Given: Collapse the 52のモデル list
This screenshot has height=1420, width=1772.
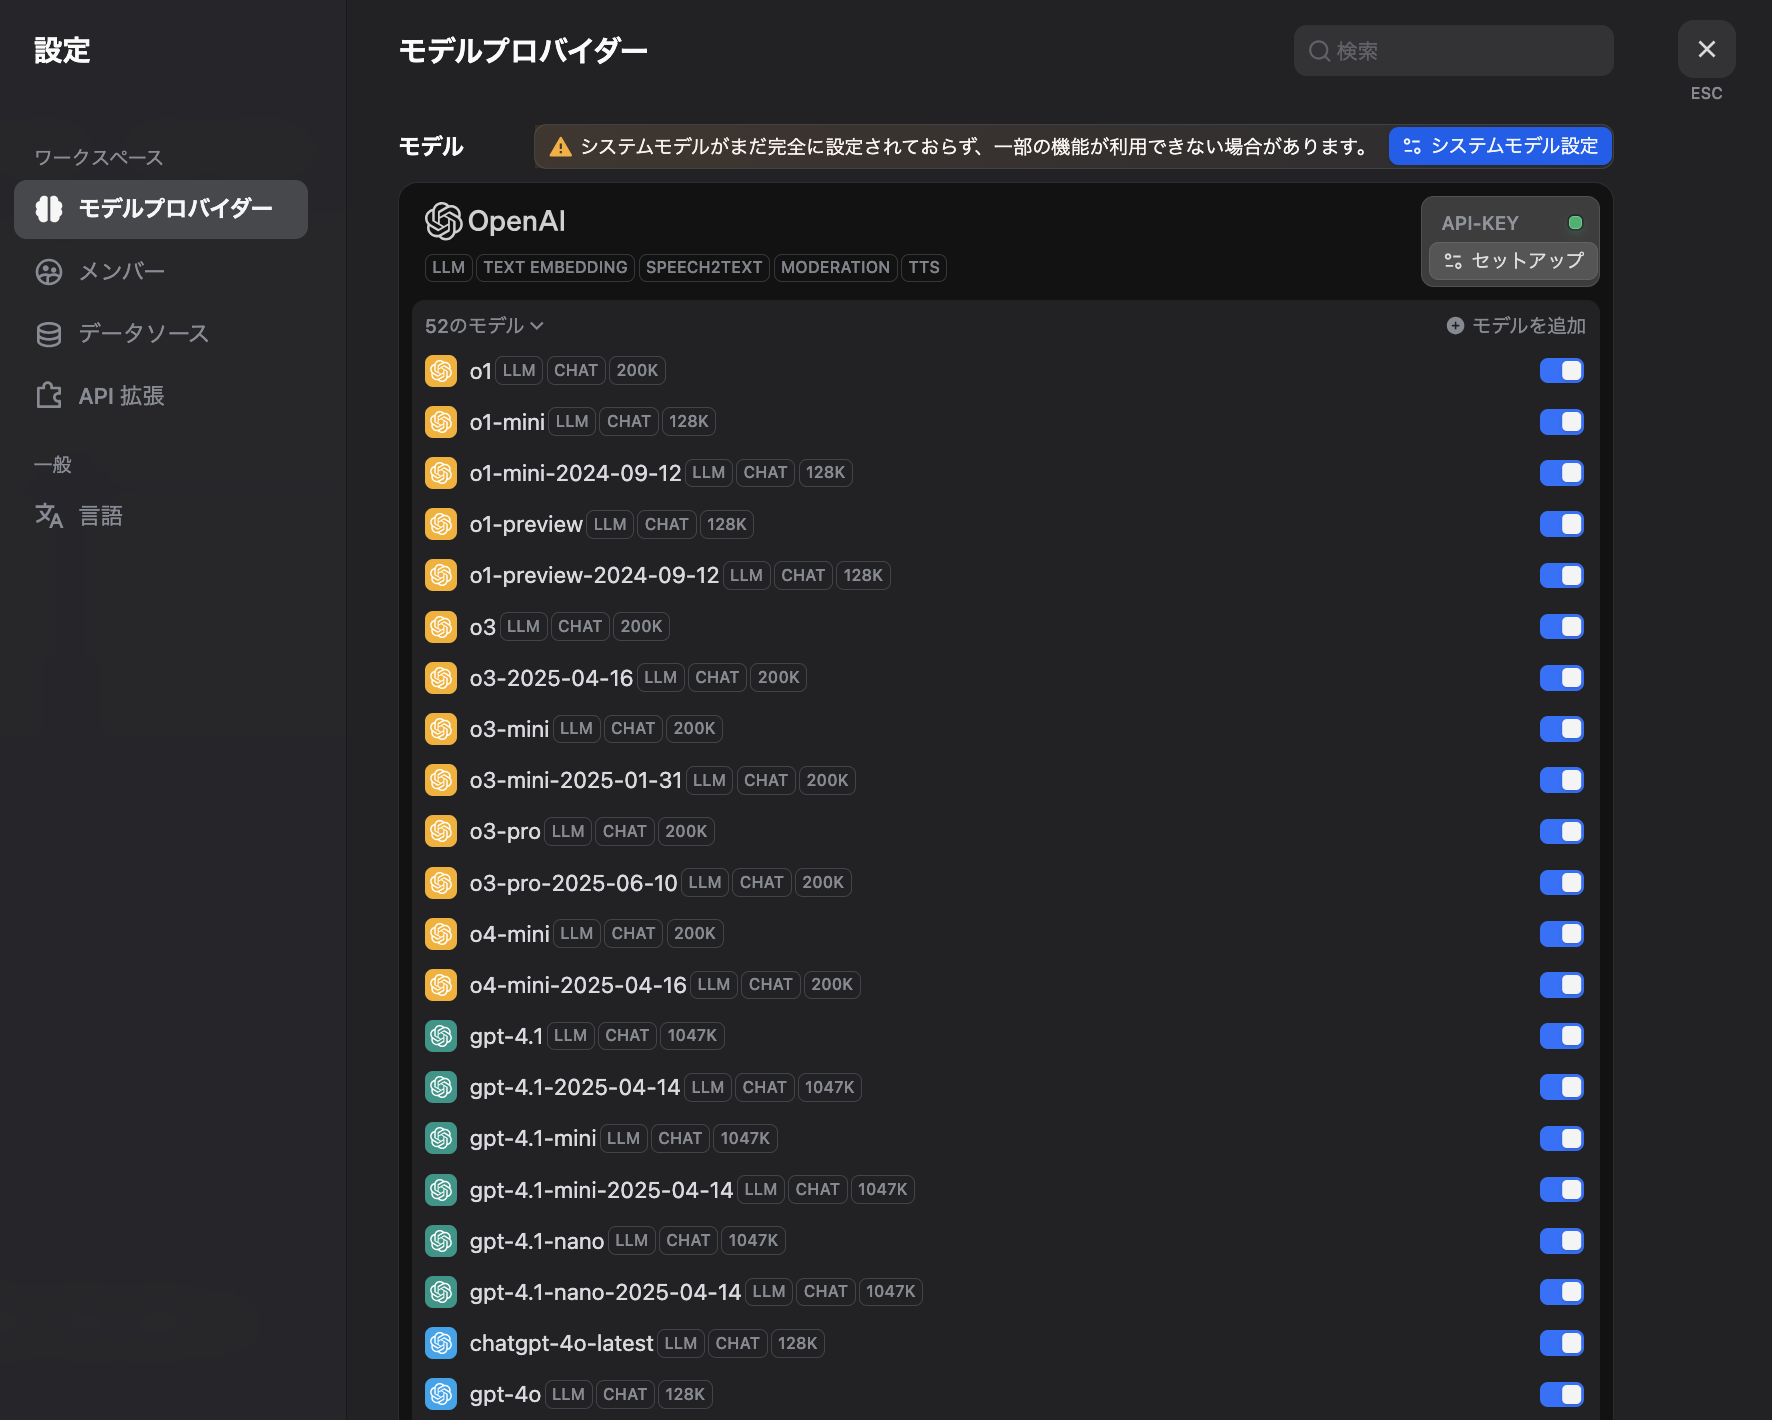Looking at the screenshot, I should (x=484, y=326).
